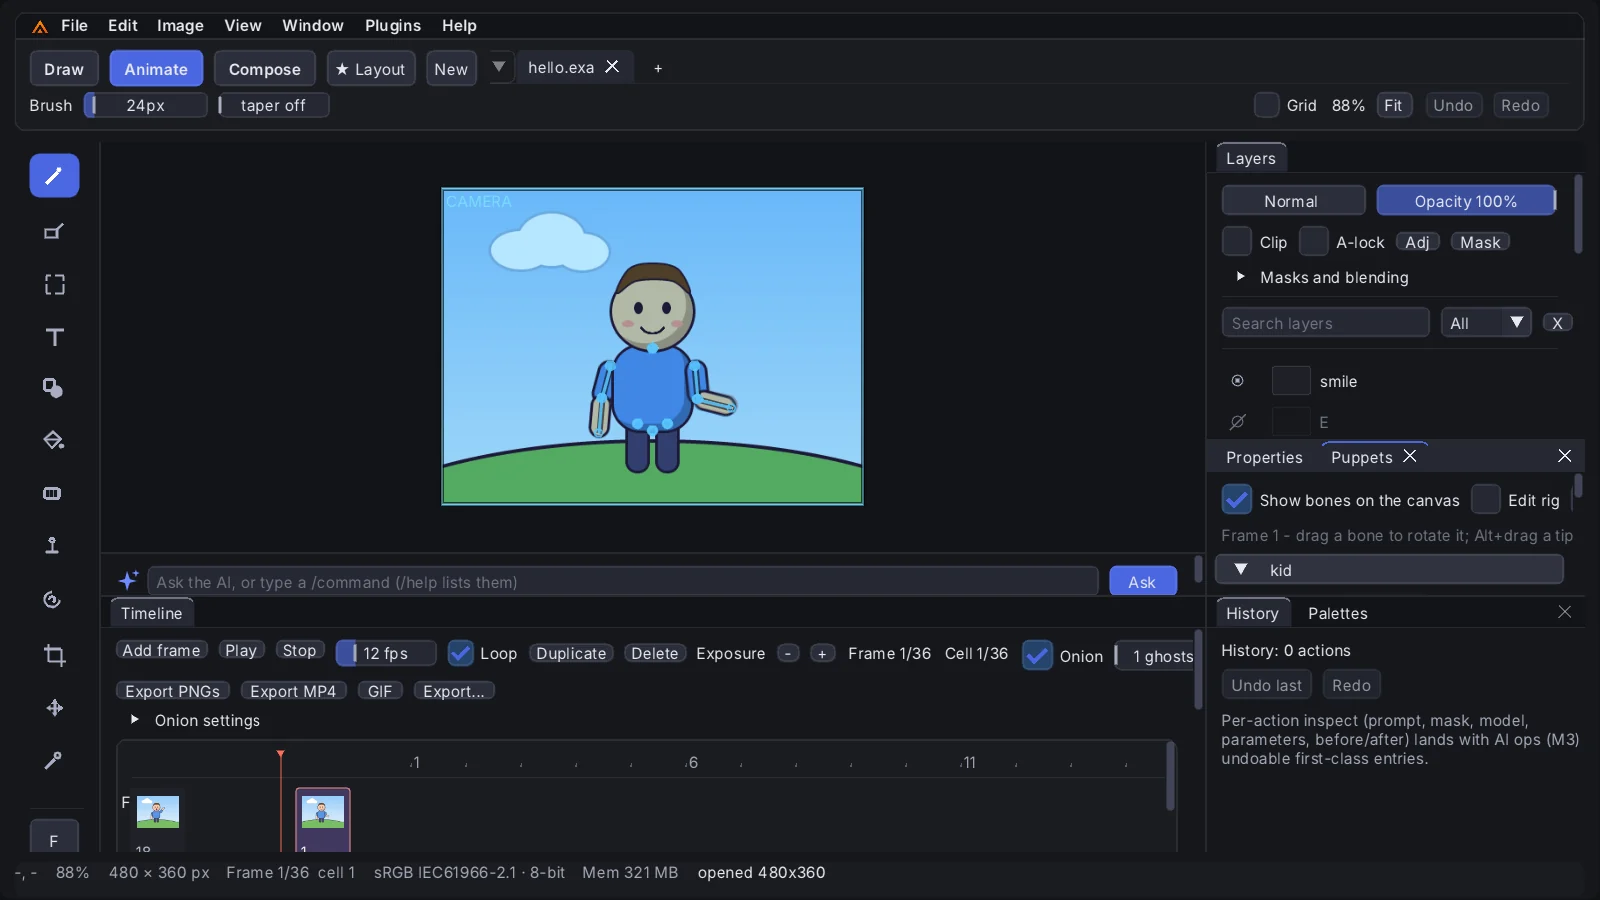1600x900 pixels.
Task: Close the Puppets tab
Action: [x=1410, y=456]
